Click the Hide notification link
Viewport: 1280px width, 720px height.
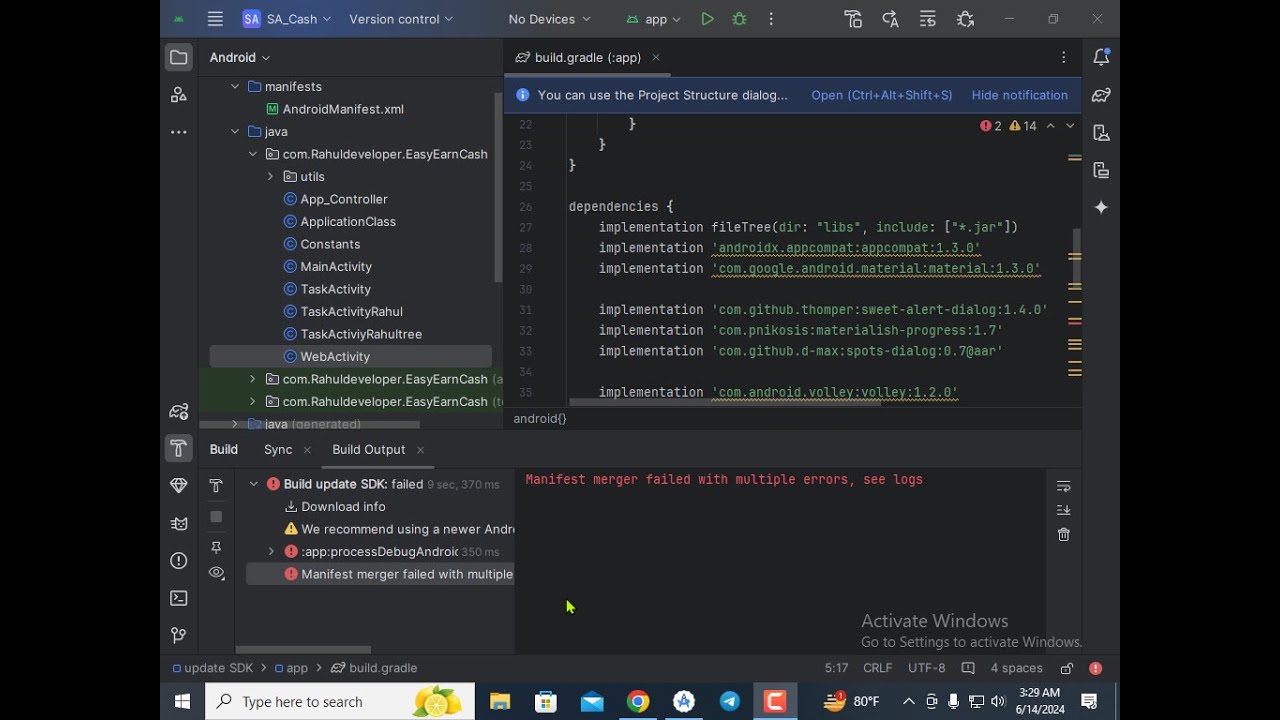(x=1020, y=95)
